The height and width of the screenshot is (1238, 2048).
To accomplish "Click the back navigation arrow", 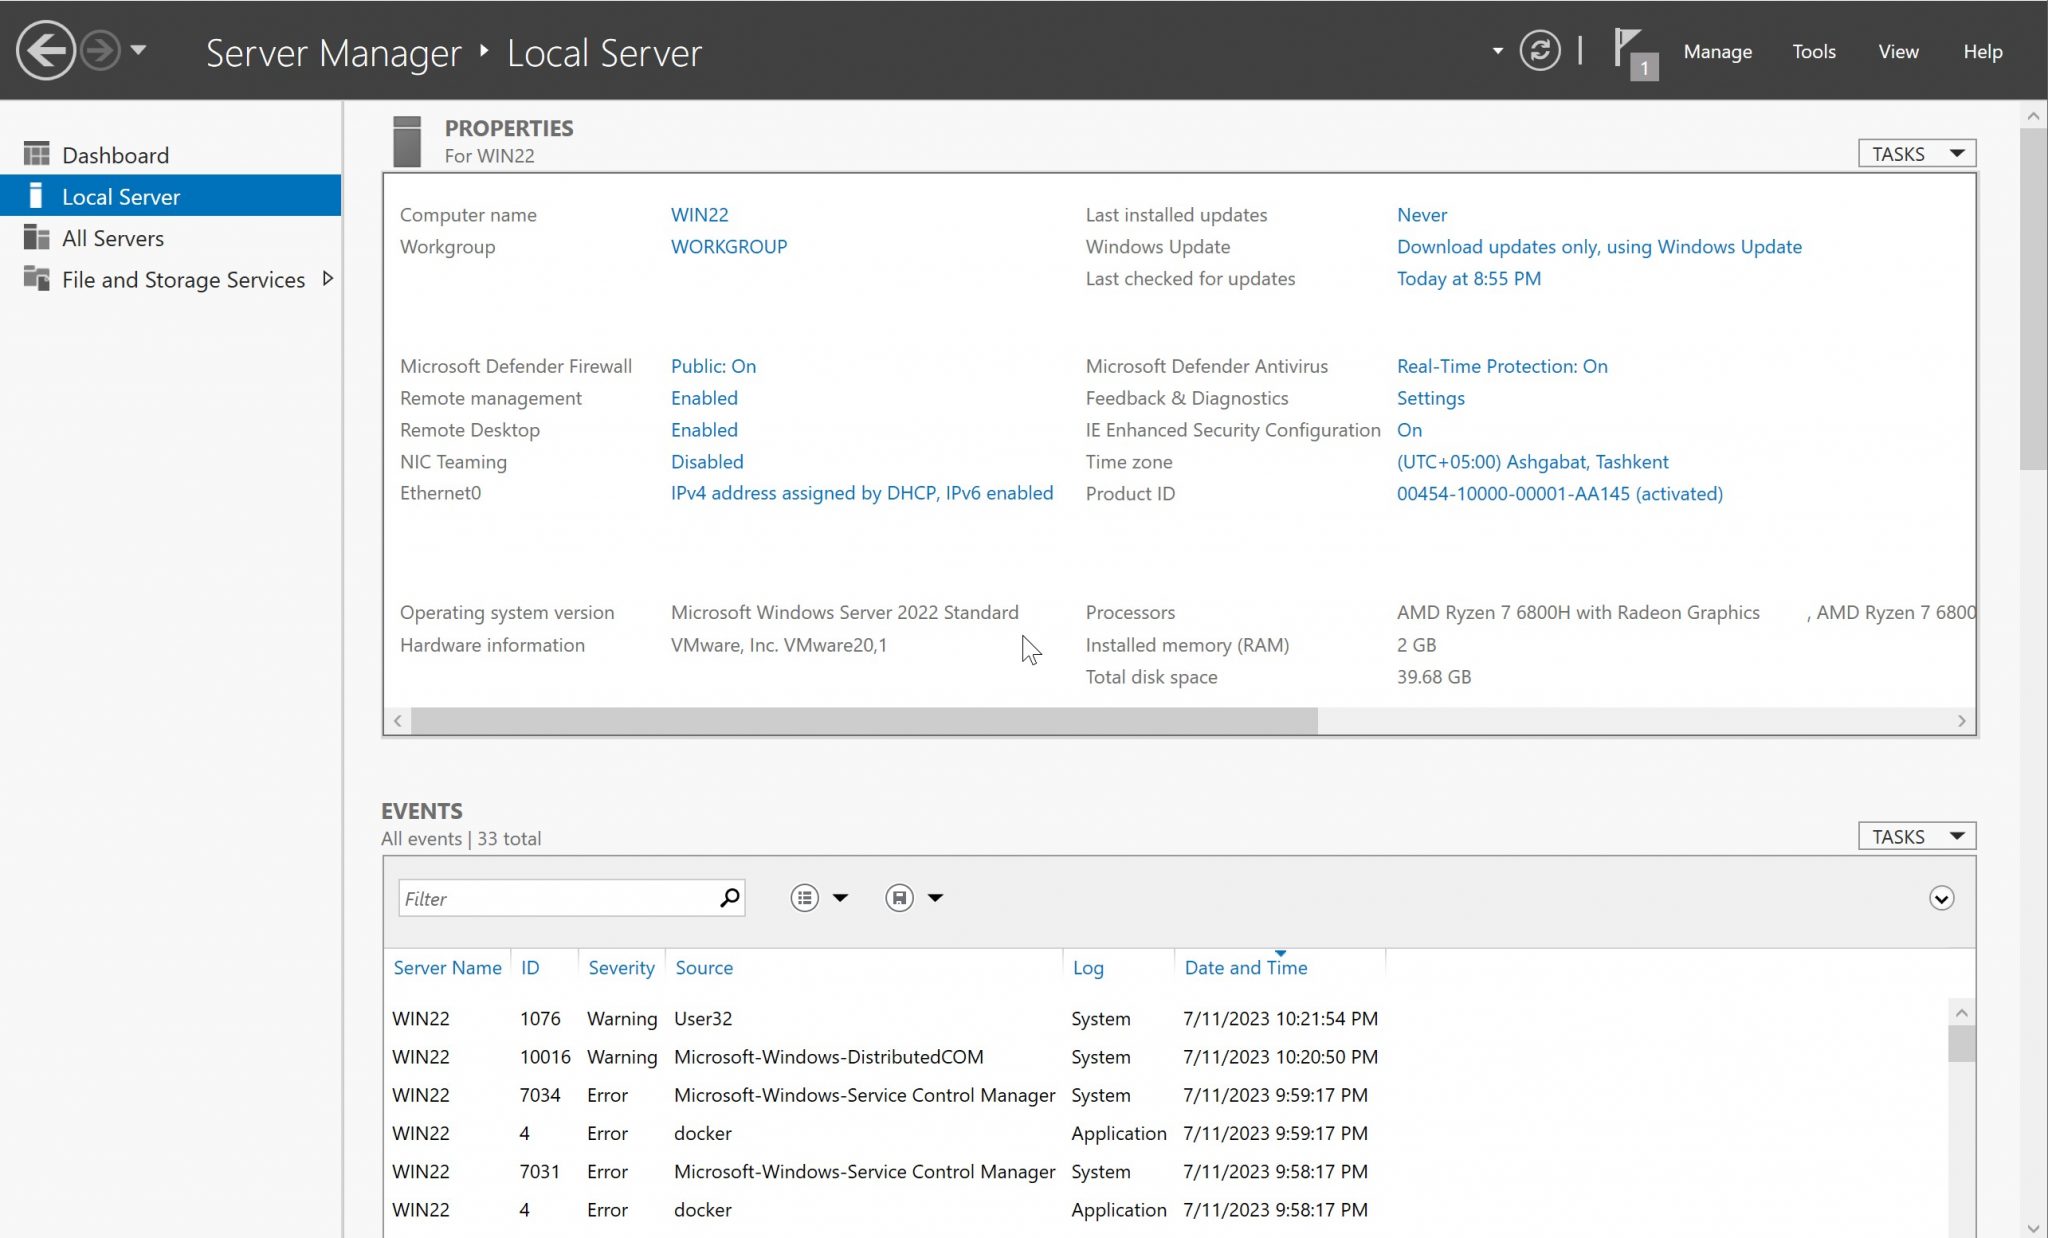I will [45, 49].
